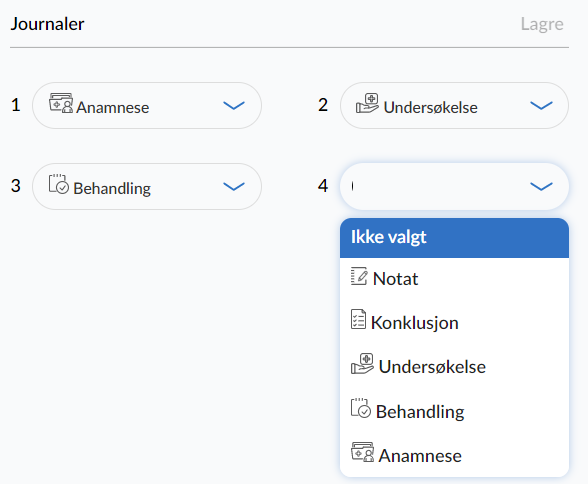
Task: Choose 'Behandling' in the open list
Action: (x=454, y=411)
